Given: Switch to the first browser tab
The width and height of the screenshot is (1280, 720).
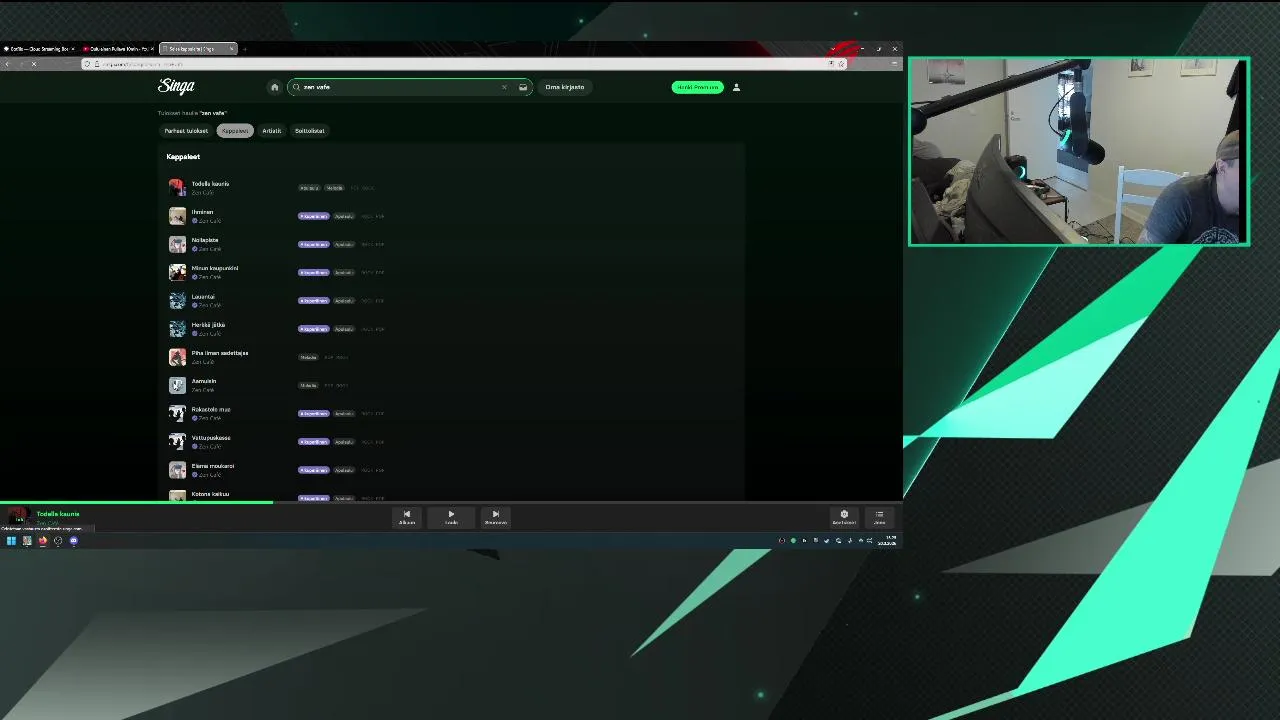Looking at the screenshot, I should [x=40, y=49].
